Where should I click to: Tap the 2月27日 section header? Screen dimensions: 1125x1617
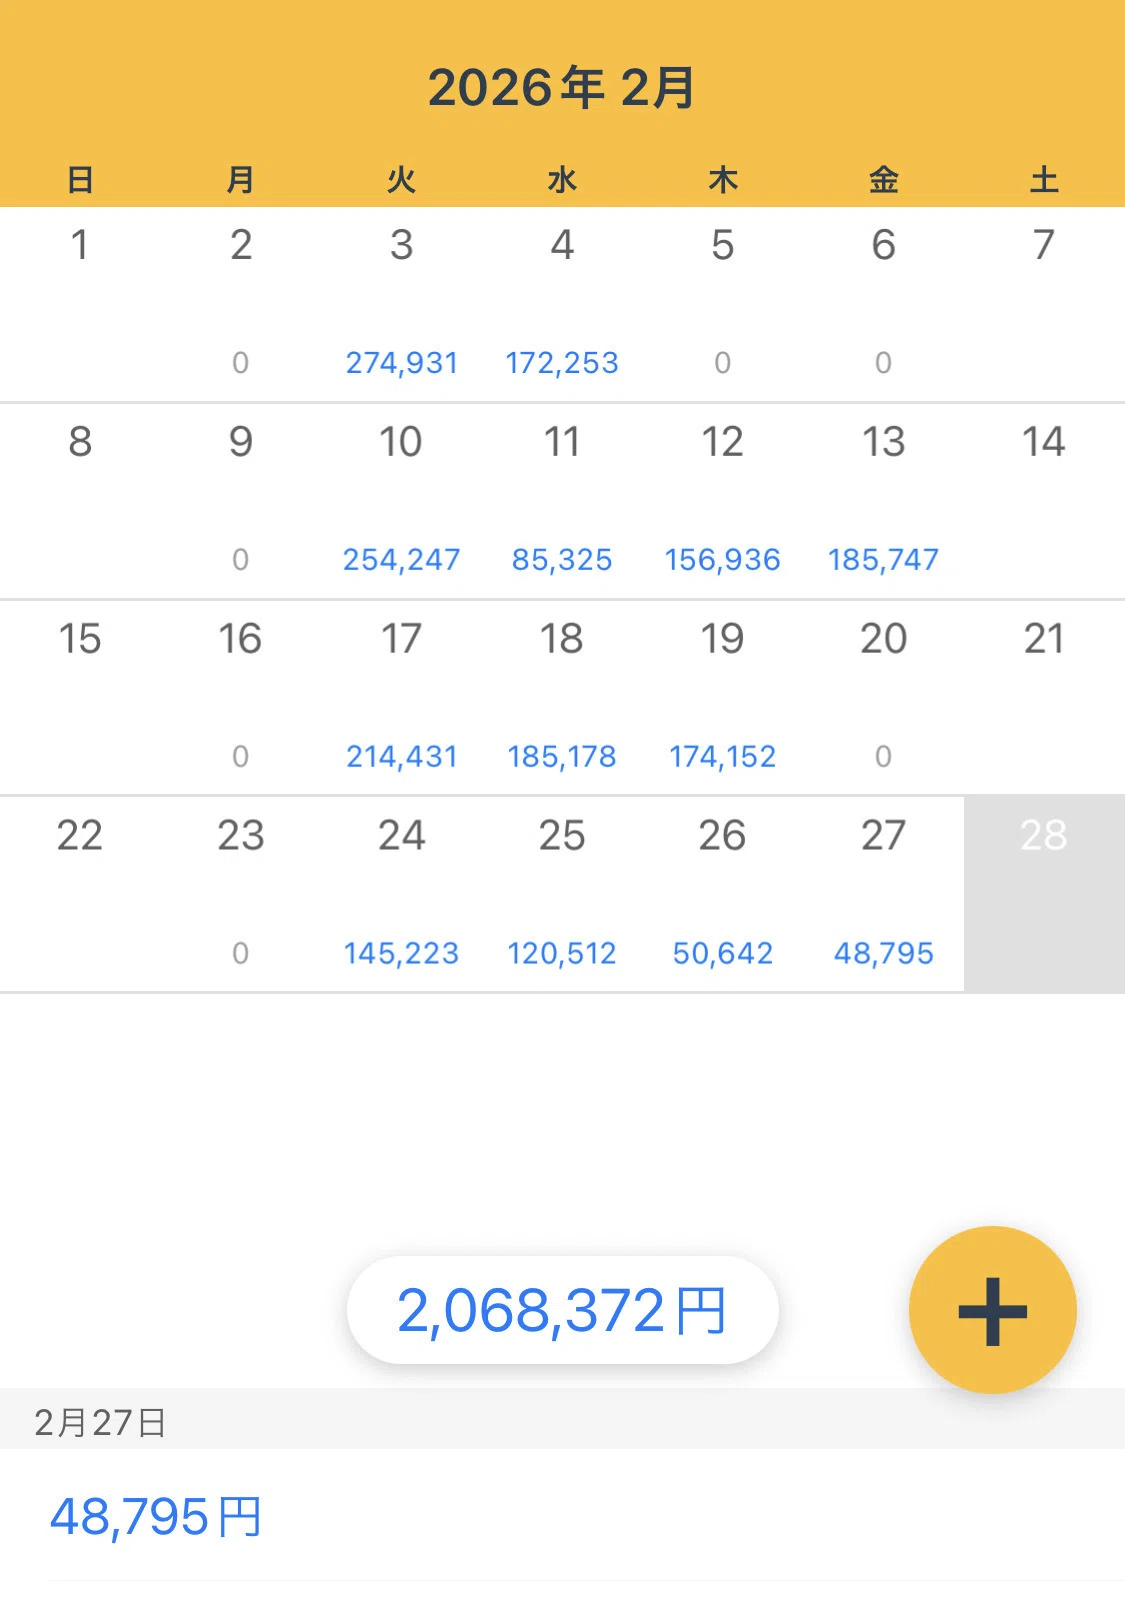coord(562,1420)
